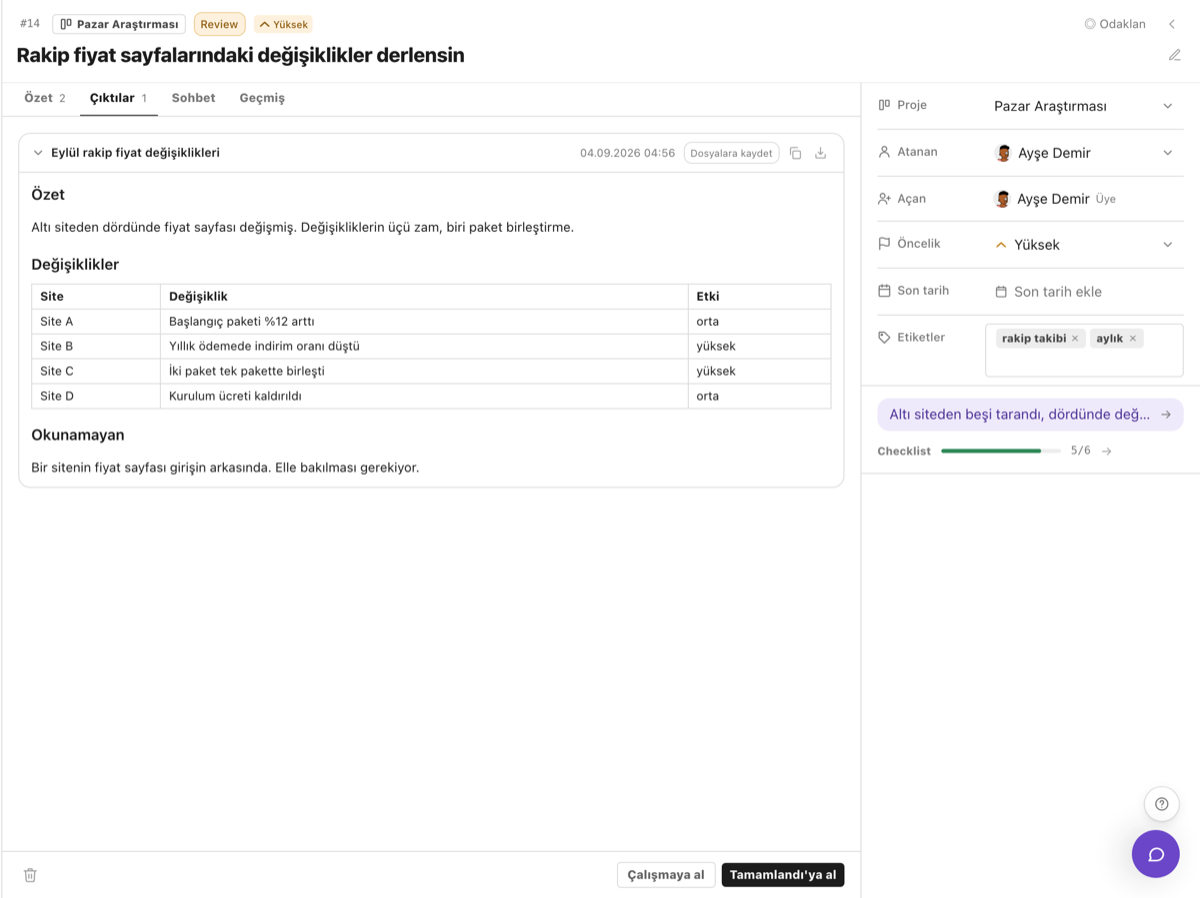Download the Eylül rakip fiyat output

821,153
